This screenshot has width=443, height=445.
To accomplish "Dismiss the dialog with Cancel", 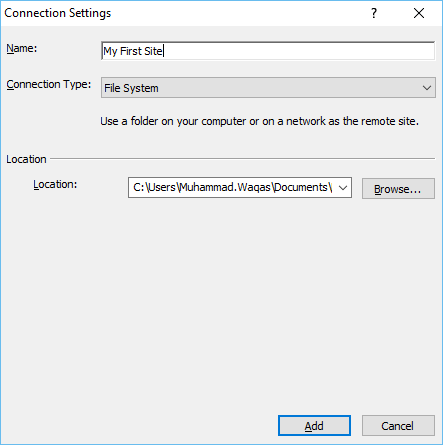I will [x=398, y=426].
